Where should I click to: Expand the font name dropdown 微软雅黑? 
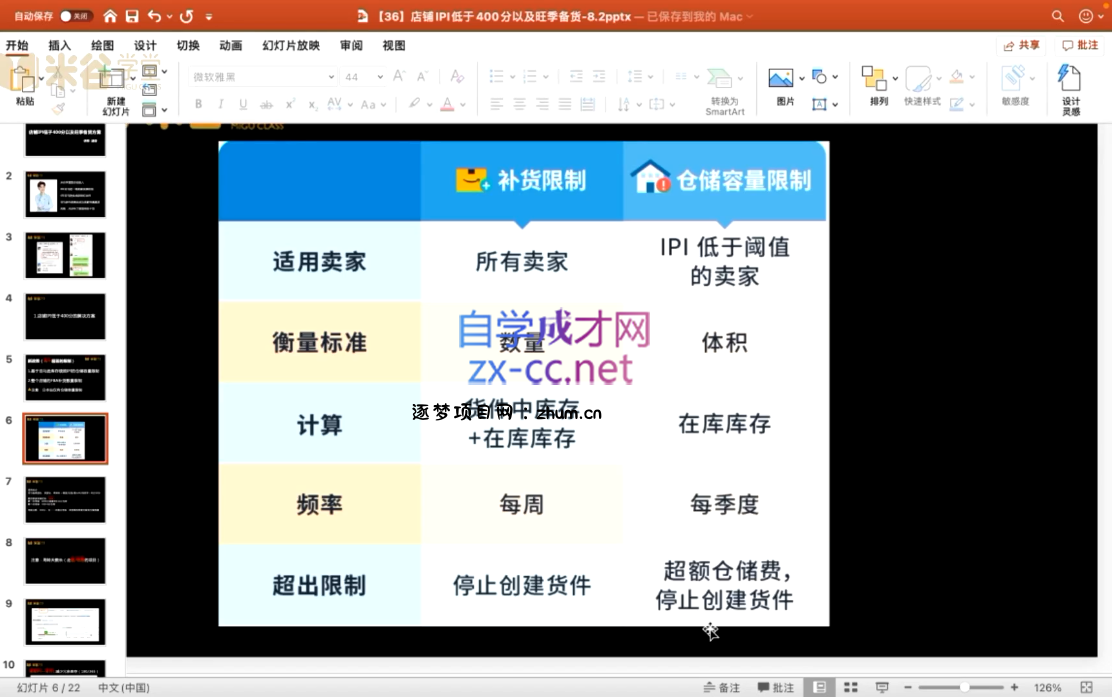pyautogui.click(x=331, y=77)
